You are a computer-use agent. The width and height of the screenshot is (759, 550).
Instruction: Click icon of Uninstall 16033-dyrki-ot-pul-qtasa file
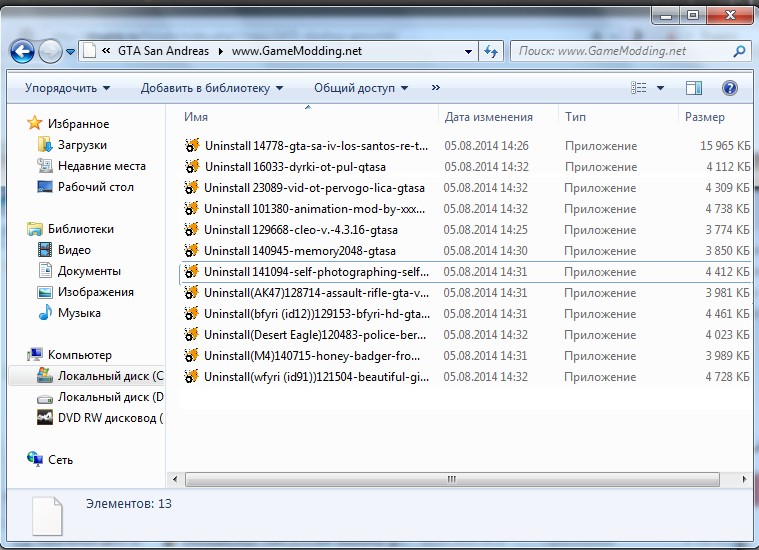[x=192, y=166]
